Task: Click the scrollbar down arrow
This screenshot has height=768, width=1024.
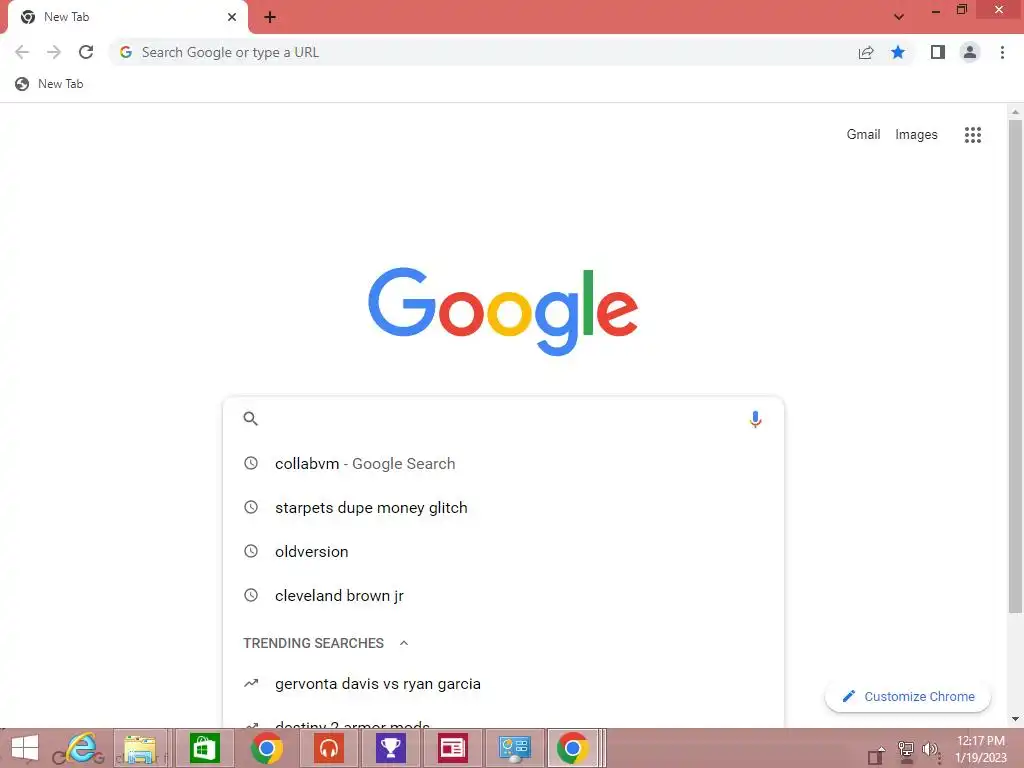Action: [x=1015, y=719]
